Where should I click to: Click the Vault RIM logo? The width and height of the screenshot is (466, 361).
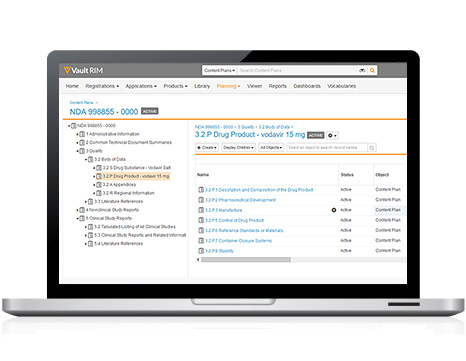(x=83, y=70)
